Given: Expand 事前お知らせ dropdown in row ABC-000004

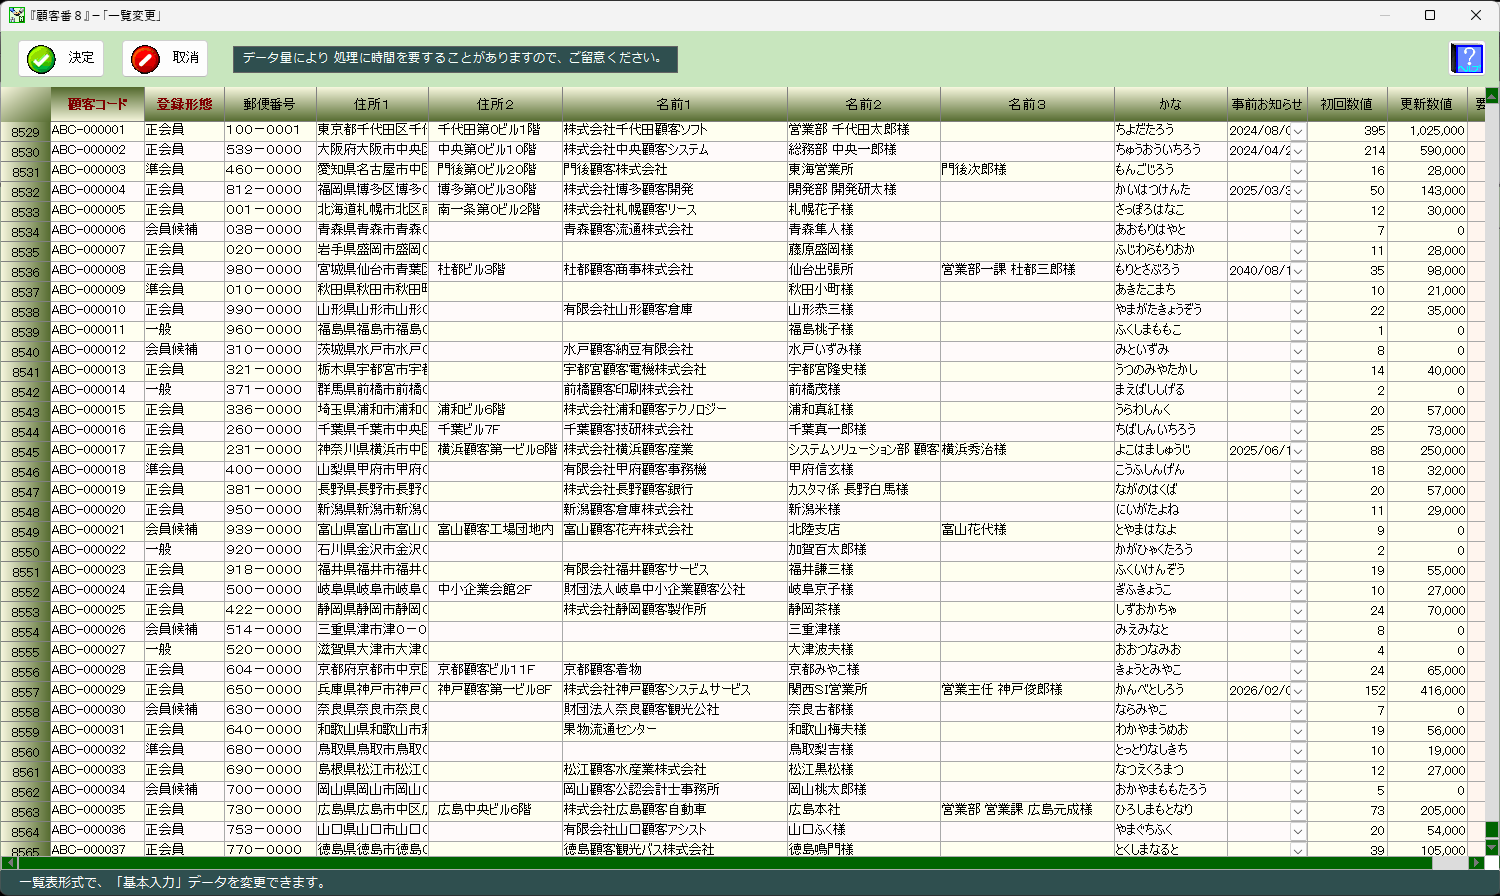Looking at the screenshot, I should [x=1298, y=191].
